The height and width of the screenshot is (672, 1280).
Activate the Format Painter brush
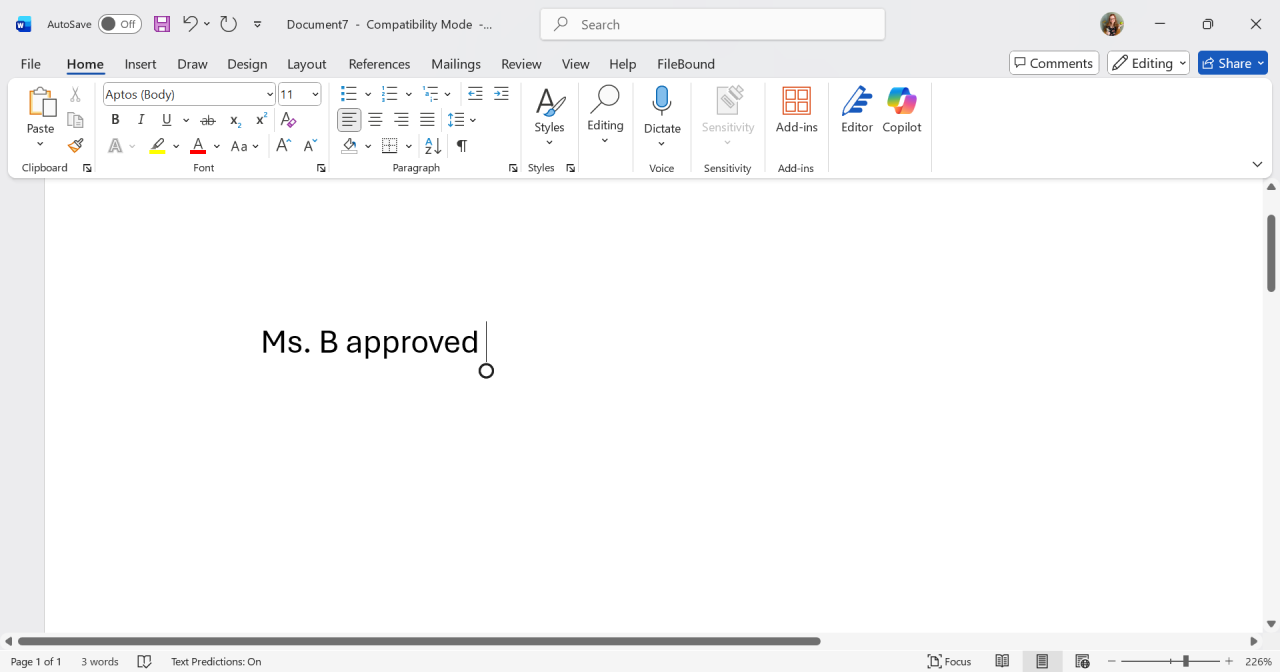[75, 146]
